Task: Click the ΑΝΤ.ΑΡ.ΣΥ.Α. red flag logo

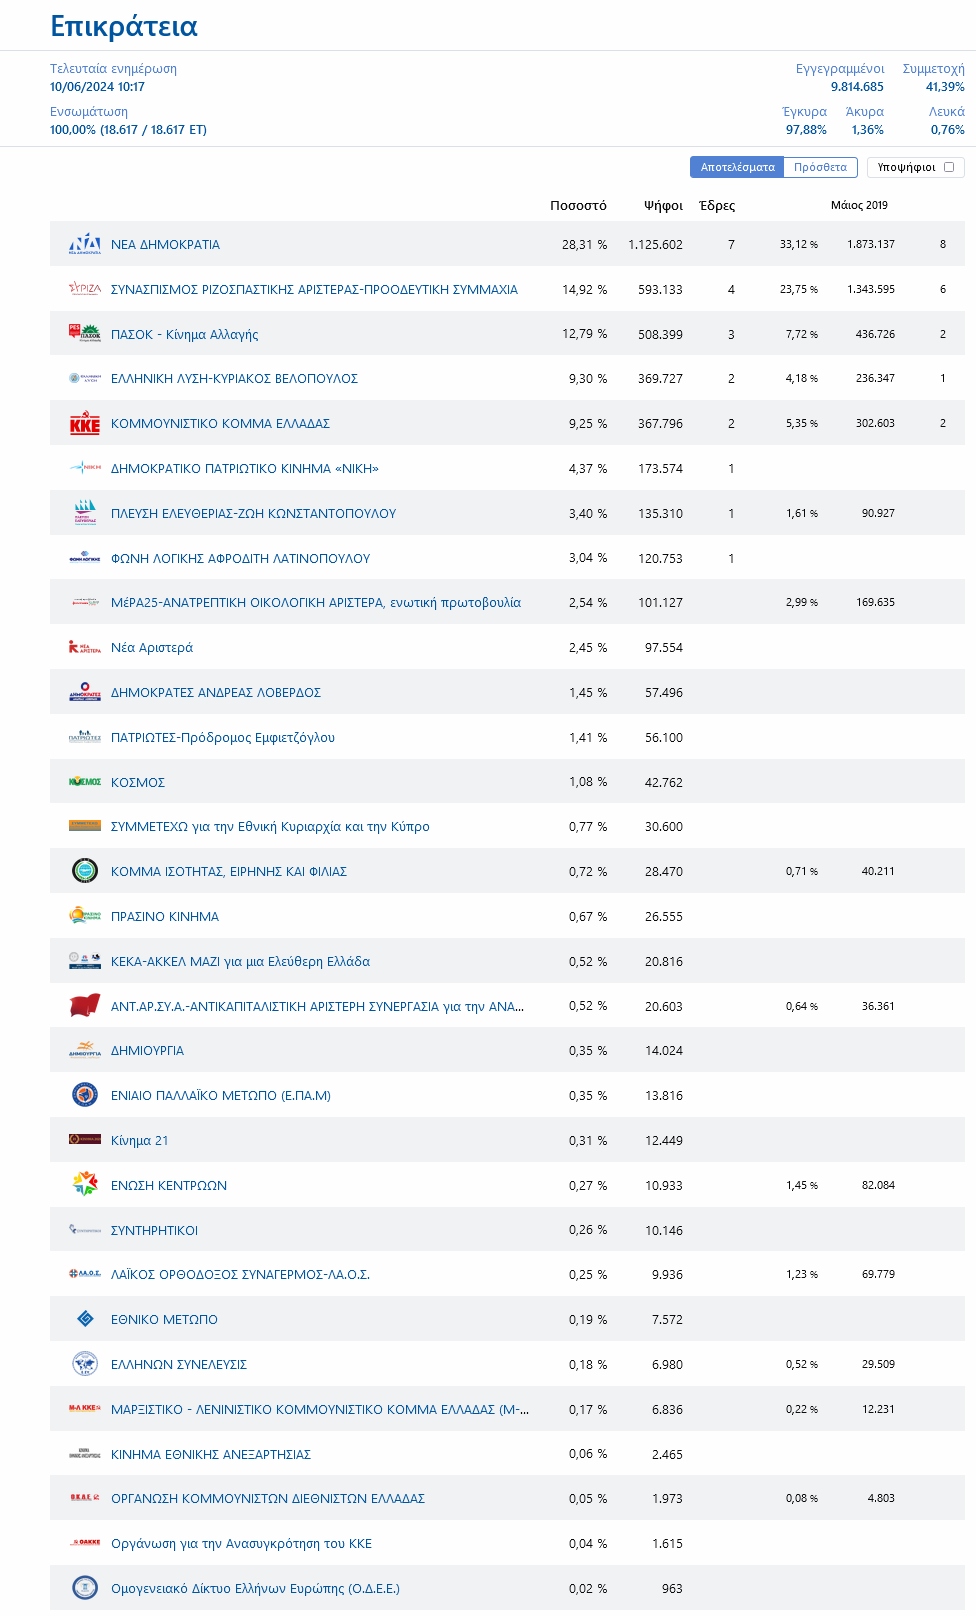Action: tap(85, 1006)
